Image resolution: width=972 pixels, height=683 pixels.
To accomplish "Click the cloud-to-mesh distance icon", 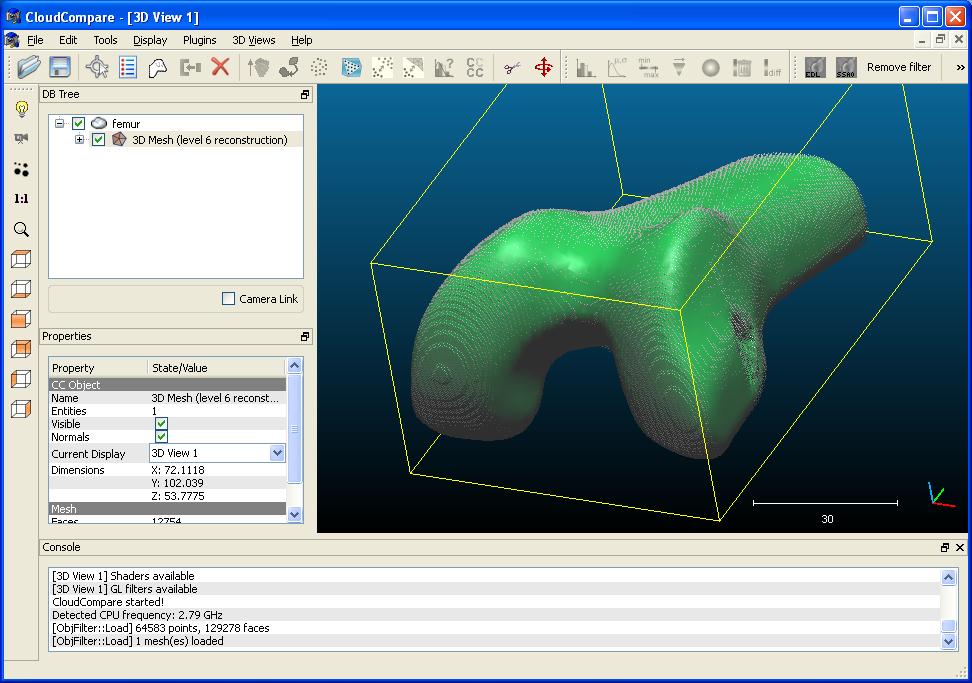I will tap(413, 67).
